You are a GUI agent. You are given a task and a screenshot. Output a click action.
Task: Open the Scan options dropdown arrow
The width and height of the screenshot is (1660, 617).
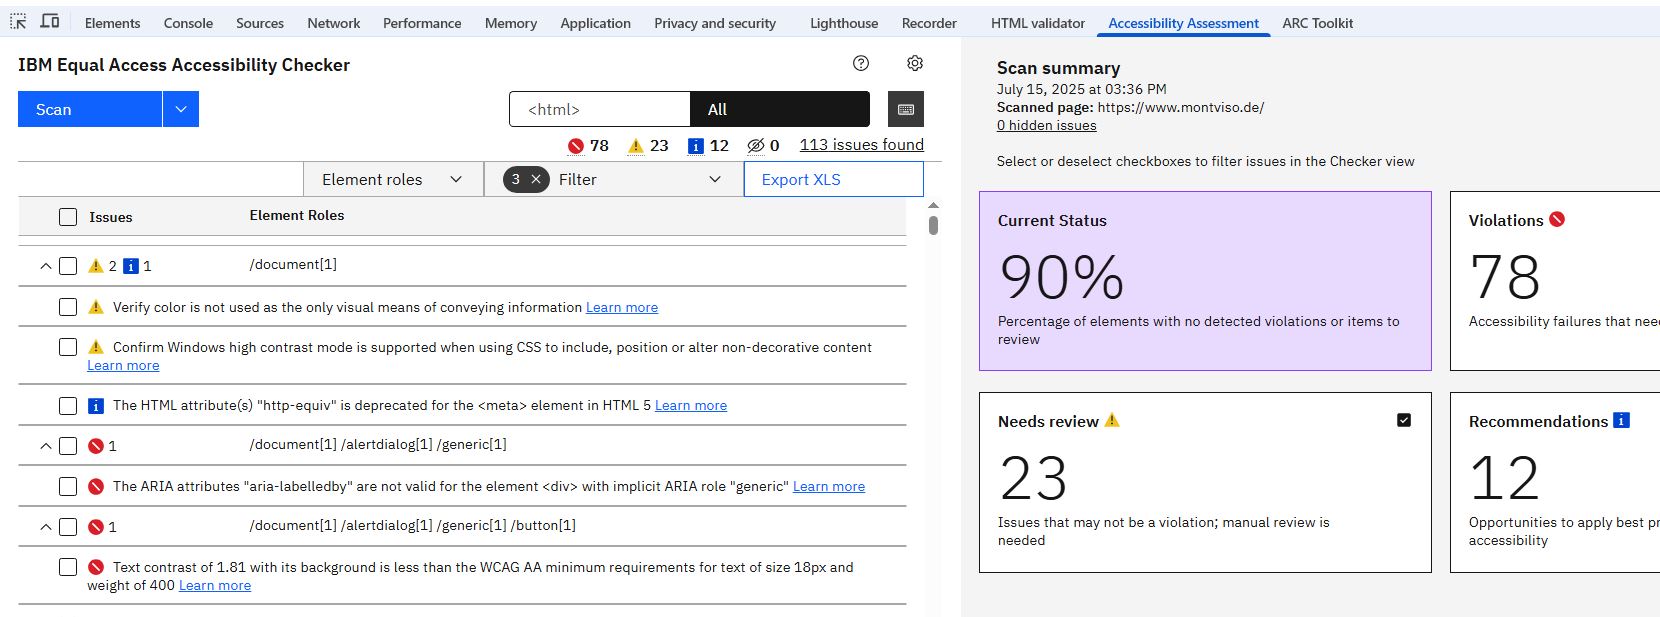point(181,109)
